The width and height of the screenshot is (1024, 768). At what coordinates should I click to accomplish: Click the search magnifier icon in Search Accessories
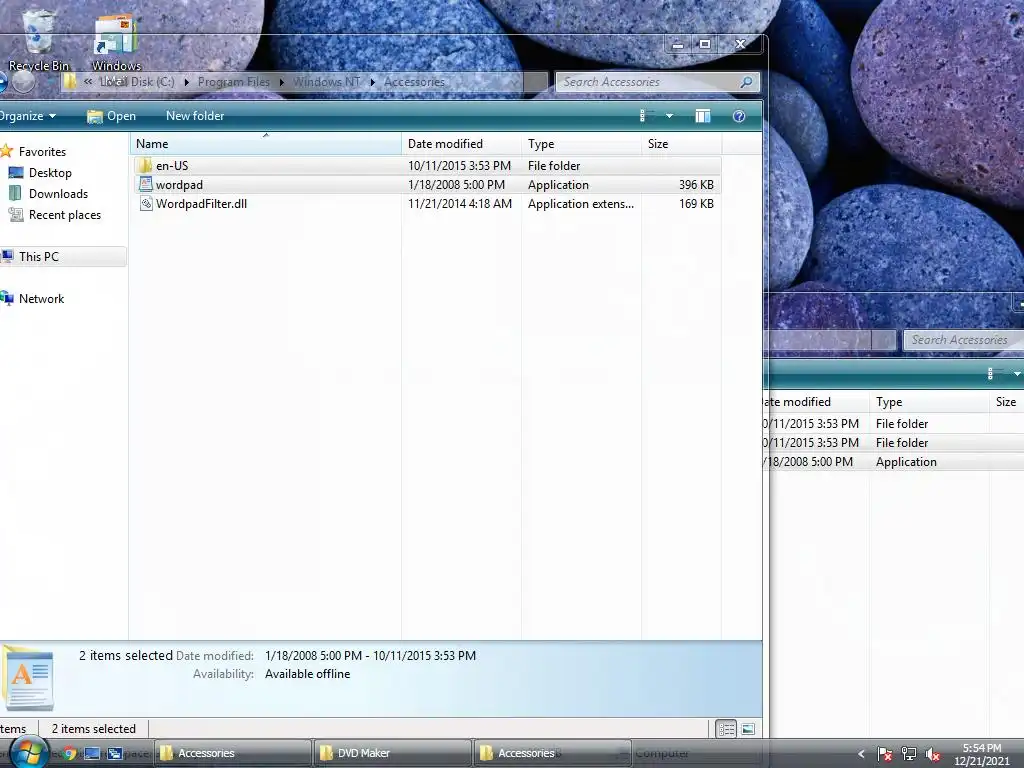pyautogui.click(x=746, y=82)
